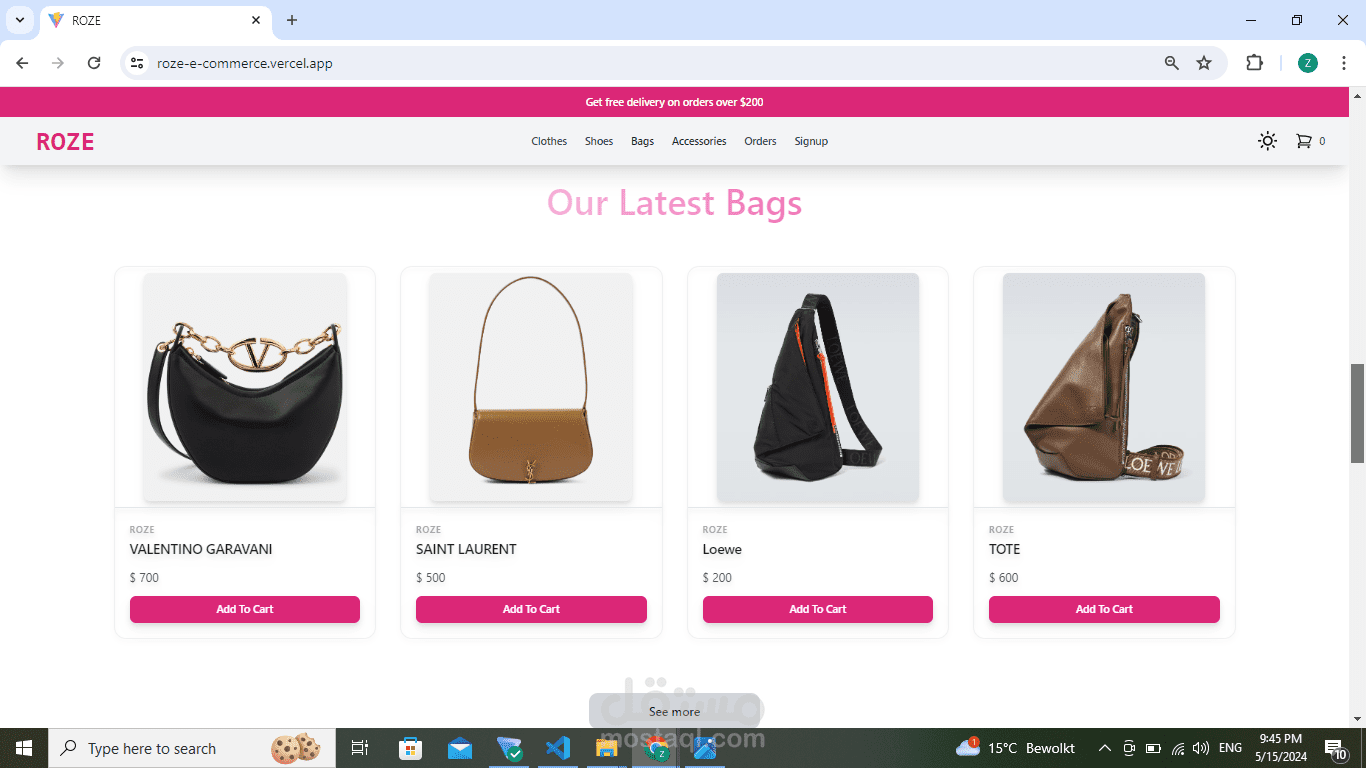This screenshot has width=1366, height=768.
Task: Open the Accessories category
Action: pyautogui.click(x=699, y=141)
